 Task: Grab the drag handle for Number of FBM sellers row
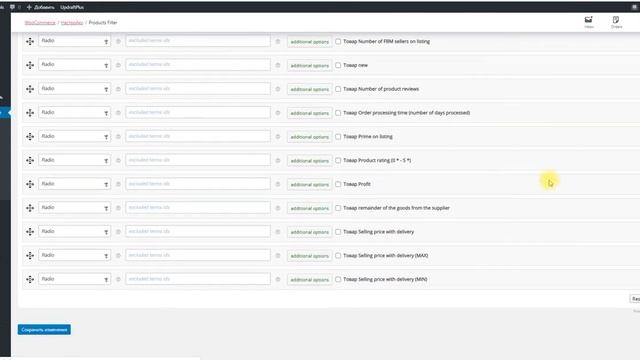pyautogui.click(x=30, y=41)
